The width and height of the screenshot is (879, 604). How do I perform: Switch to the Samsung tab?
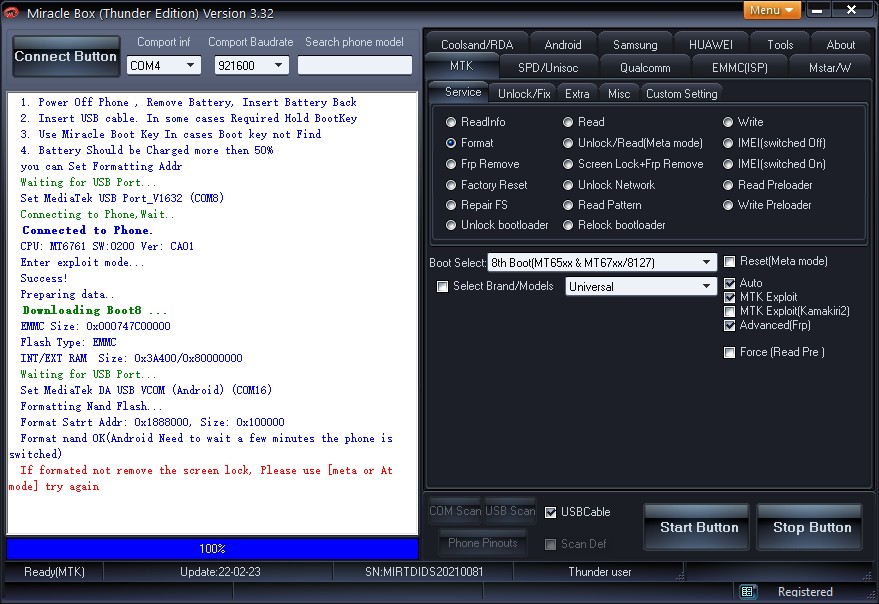point(635,44)
